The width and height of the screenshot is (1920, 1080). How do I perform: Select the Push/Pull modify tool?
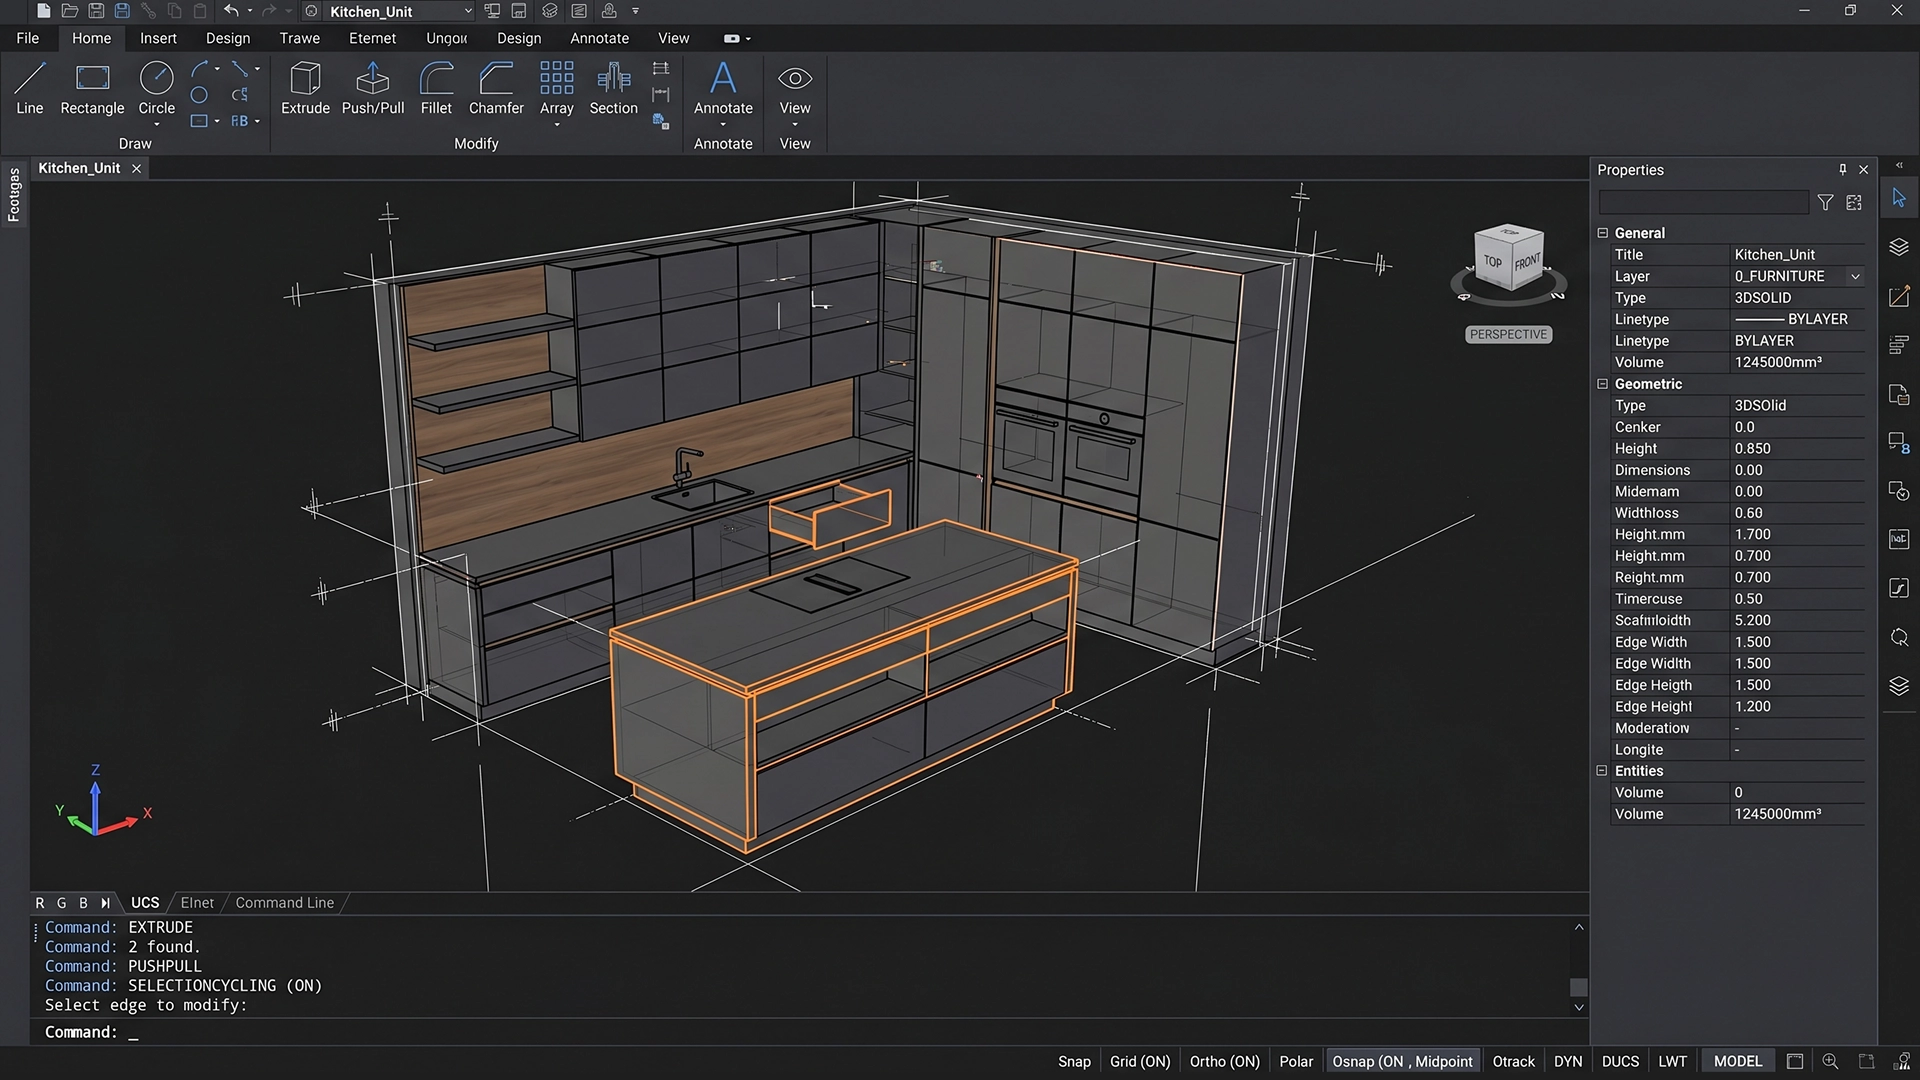pos(372,90)
